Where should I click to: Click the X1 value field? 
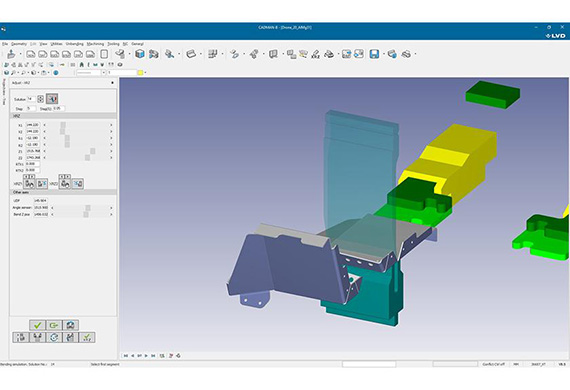pos(33,125)
